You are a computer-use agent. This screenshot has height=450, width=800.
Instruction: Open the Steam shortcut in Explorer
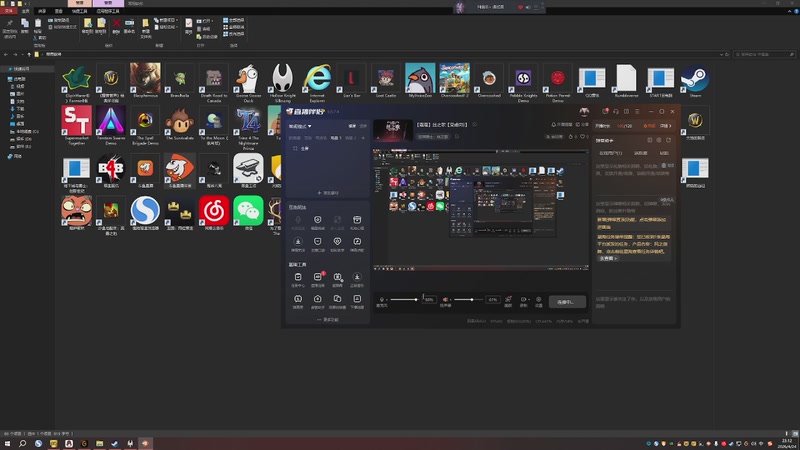tap(695, 81)
